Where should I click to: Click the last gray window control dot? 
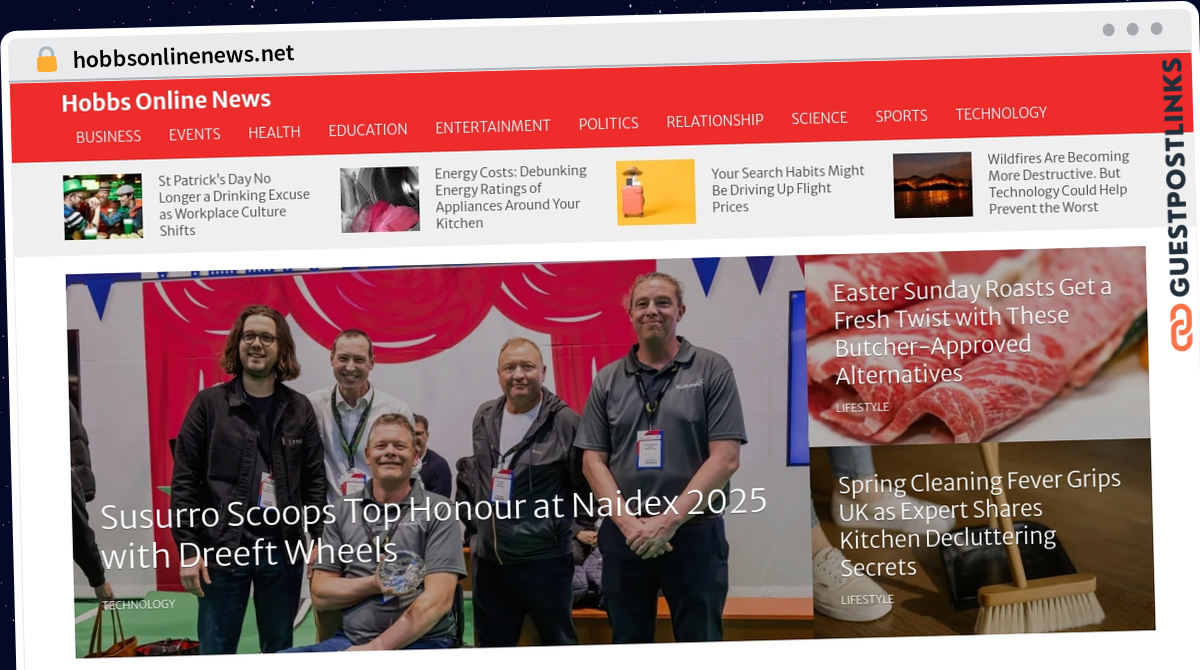coord(1157,29)
